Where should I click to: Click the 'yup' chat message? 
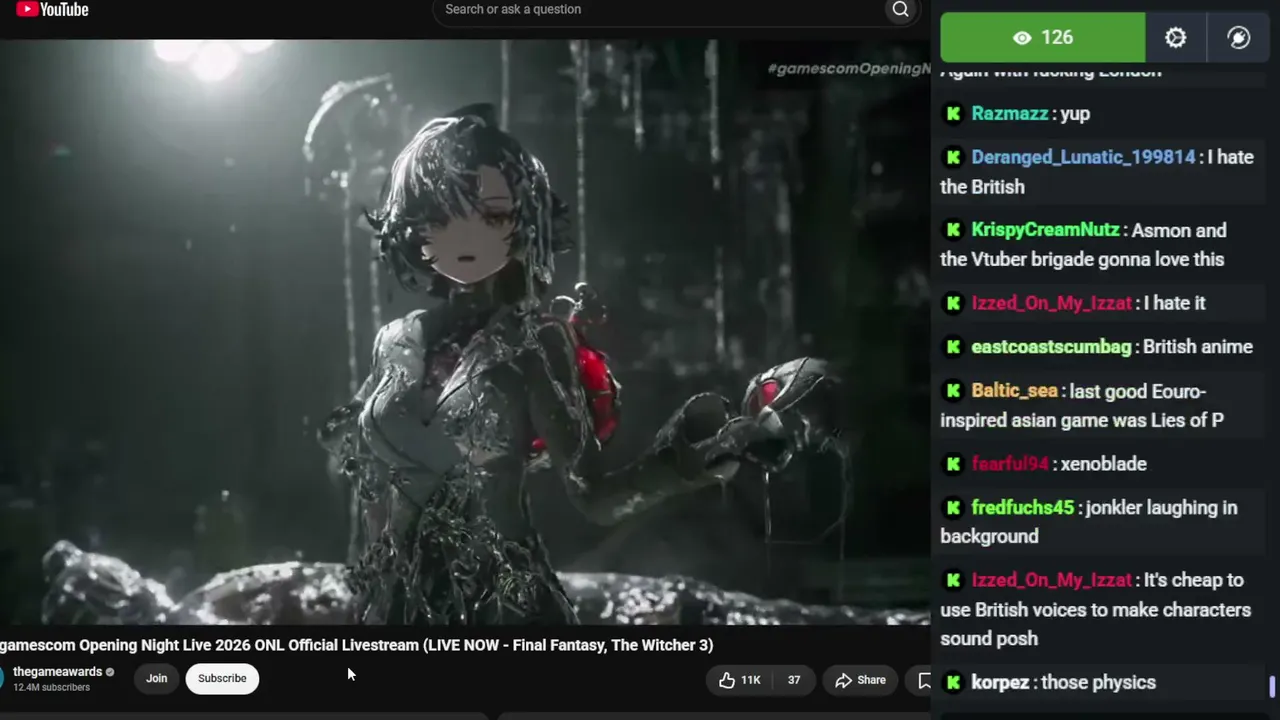[x=1075, y=114]
